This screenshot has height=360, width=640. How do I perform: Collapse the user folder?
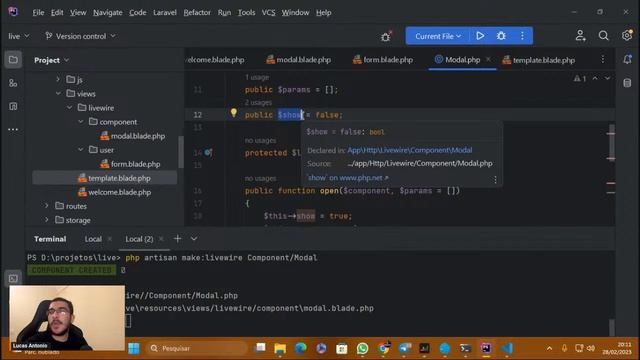pyautogui.click(x=81, y=150)
